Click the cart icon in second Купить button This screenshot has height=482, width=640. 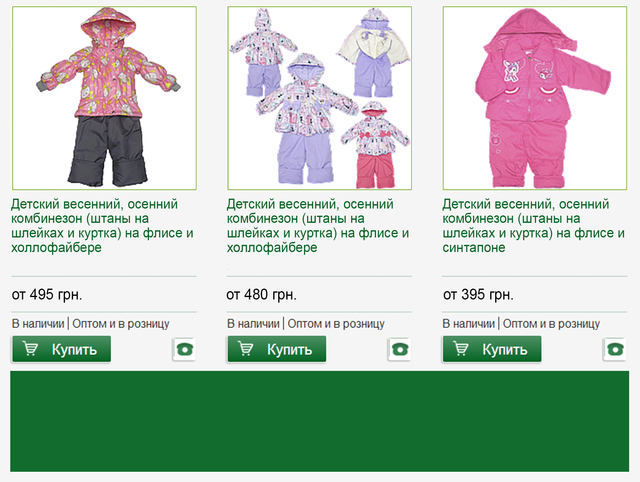pyautogui.click(x=245, y=349)
